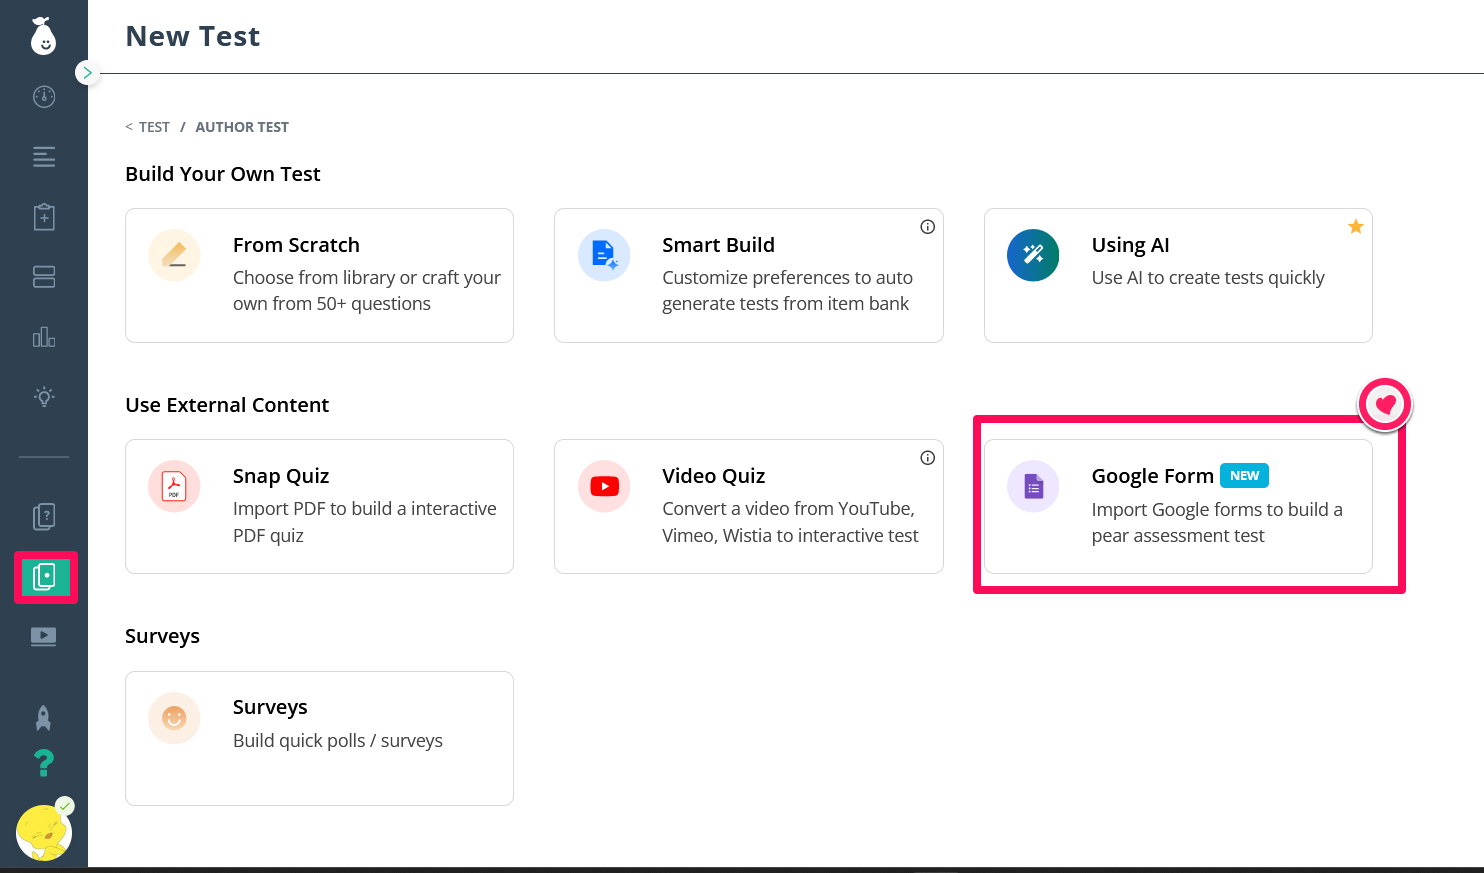Click the video player sidebar icon
Image resolution: width=1484 pixels, height=873 pixels.
44,637
